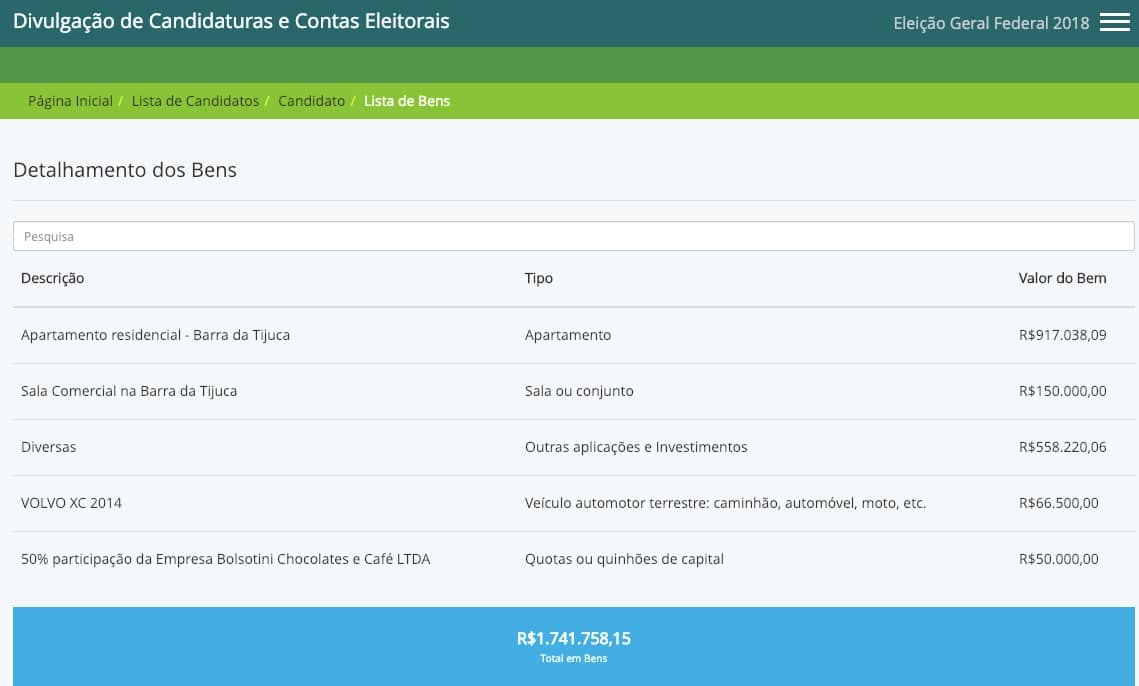
Task: Select Lista de Bens breadcrumb
Action: [407, 101]
